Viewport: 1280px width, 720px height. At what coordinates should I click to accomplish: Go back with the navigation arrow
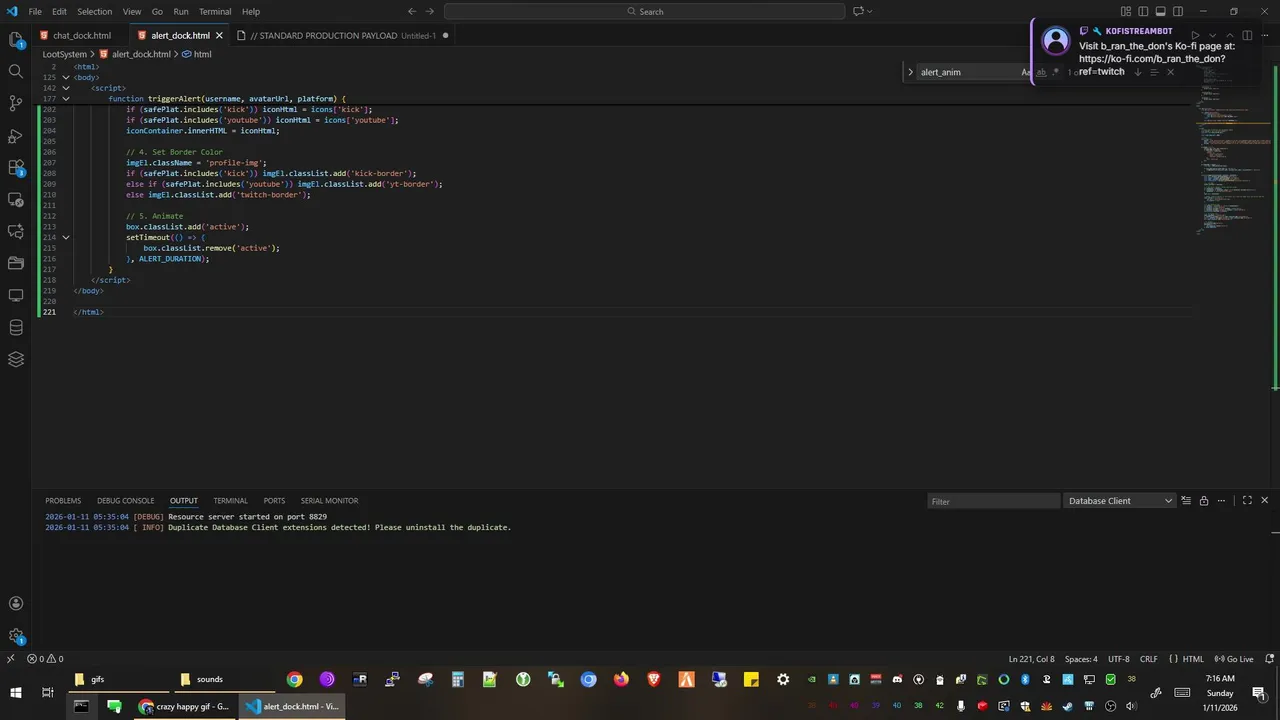pos(412,11)
